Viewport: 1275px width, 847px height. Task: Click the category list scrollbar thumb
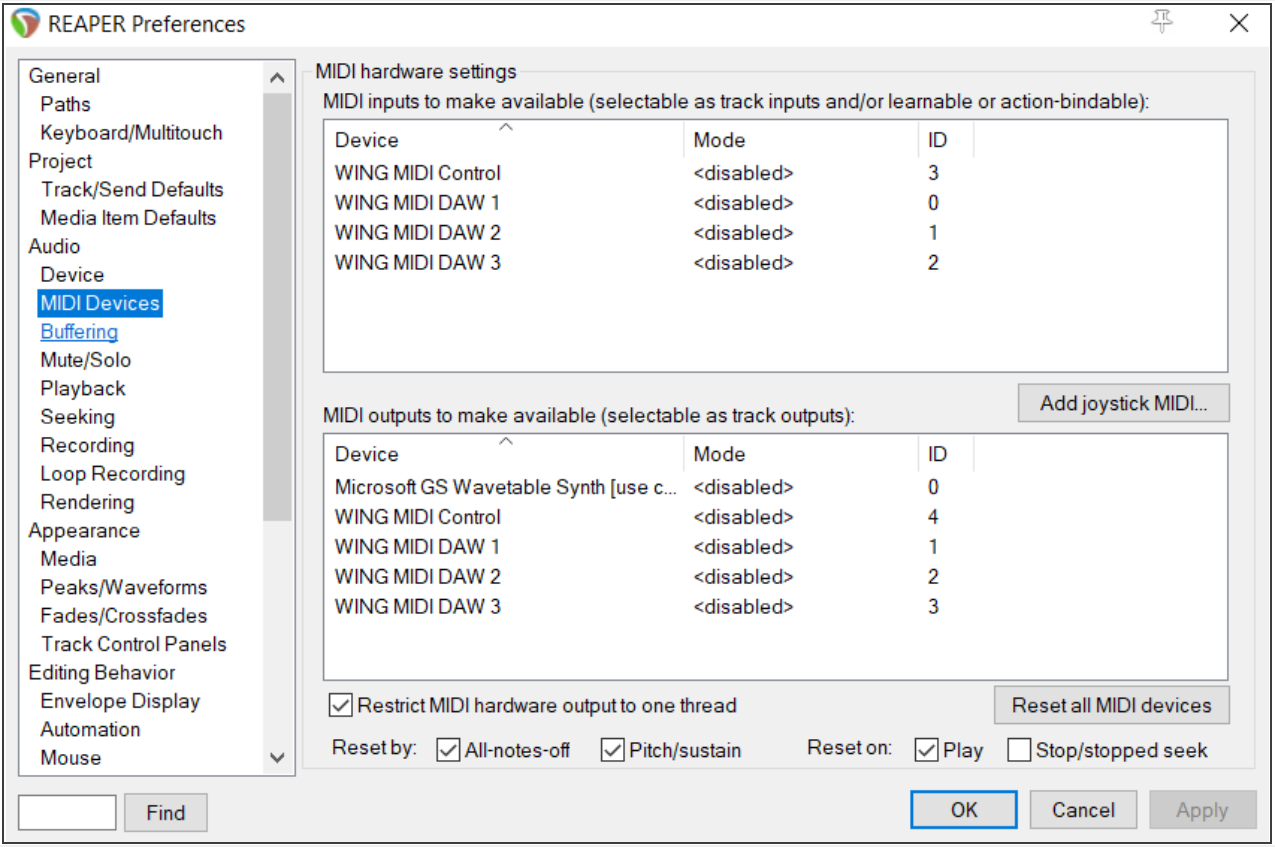[x=277, y=307]
